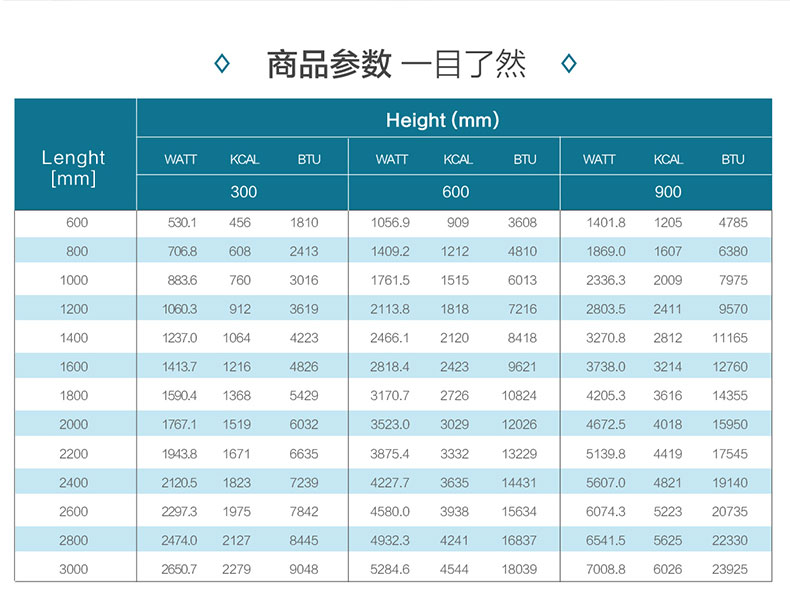The width and height of the screenshot is (790, 606).
Task: Click BTU value '23925'
Action: 730,569
